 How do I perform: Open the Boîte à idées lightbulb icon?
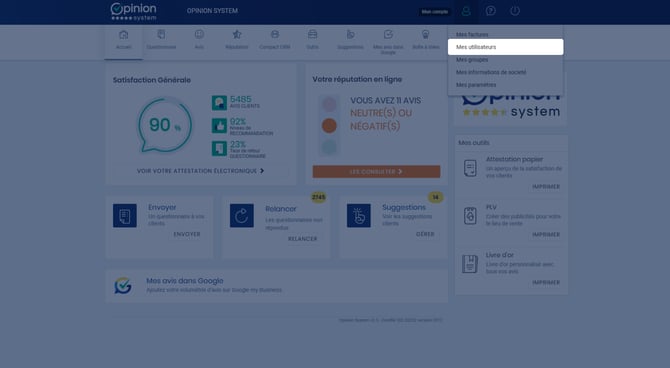pyautogui.click(x=426, y=34)
